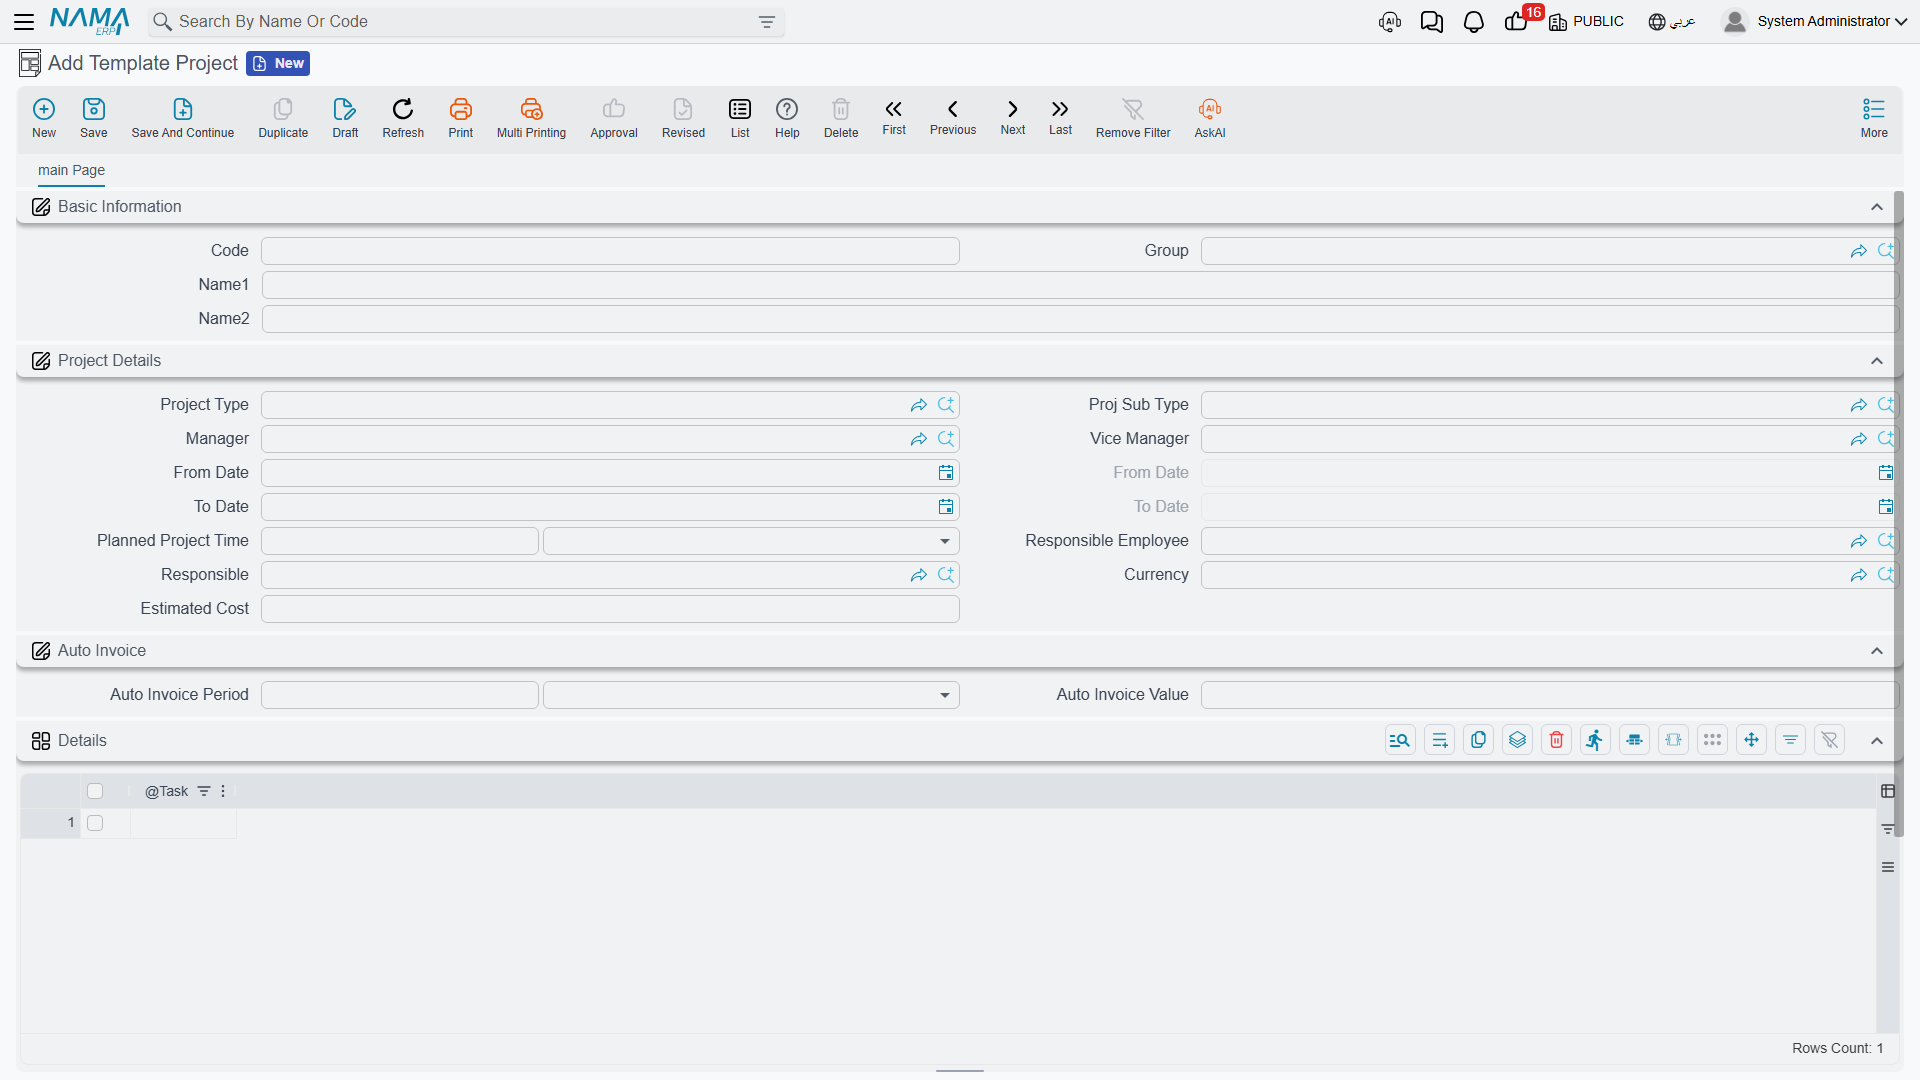1920x1080 pixels.
Task: Click Remove Filter
Action: pyautogui.click(x=1133, y=118)
